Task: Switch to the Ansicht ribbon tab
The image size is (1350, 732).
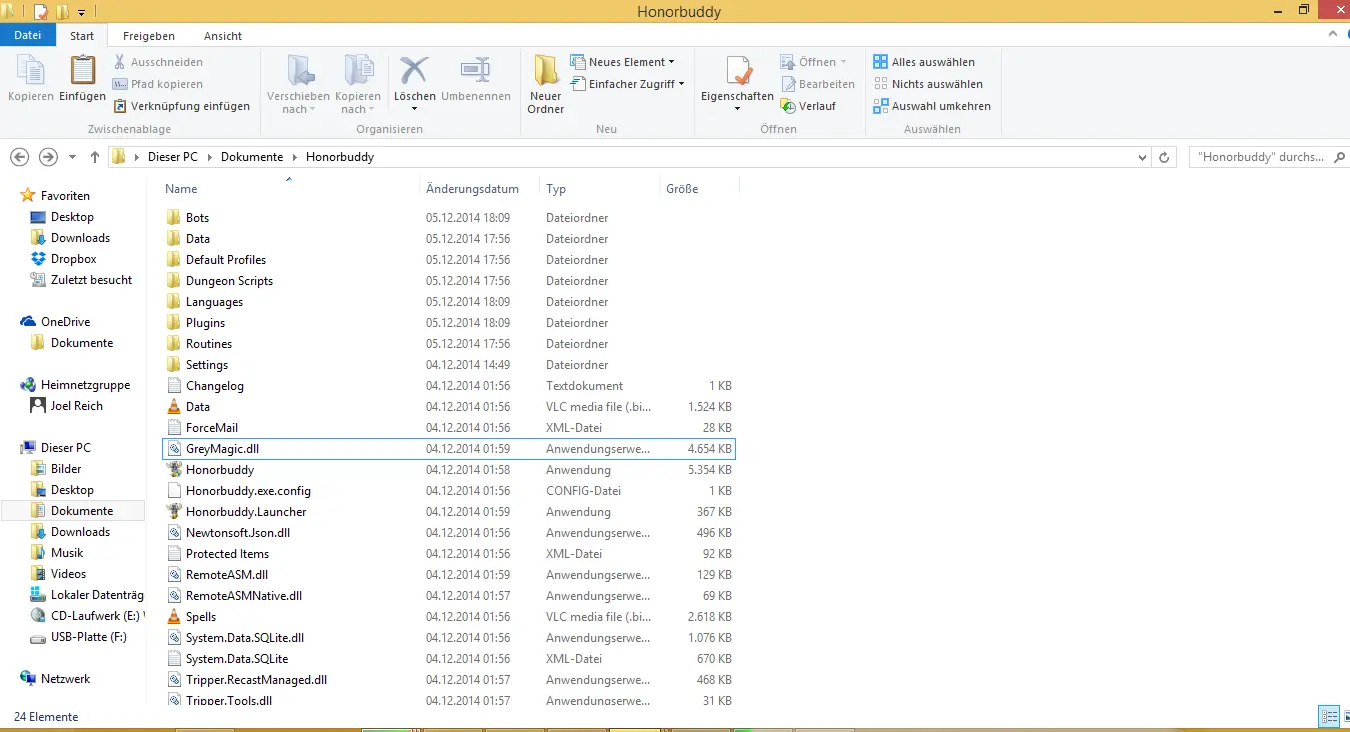Action: click(223, 36)
